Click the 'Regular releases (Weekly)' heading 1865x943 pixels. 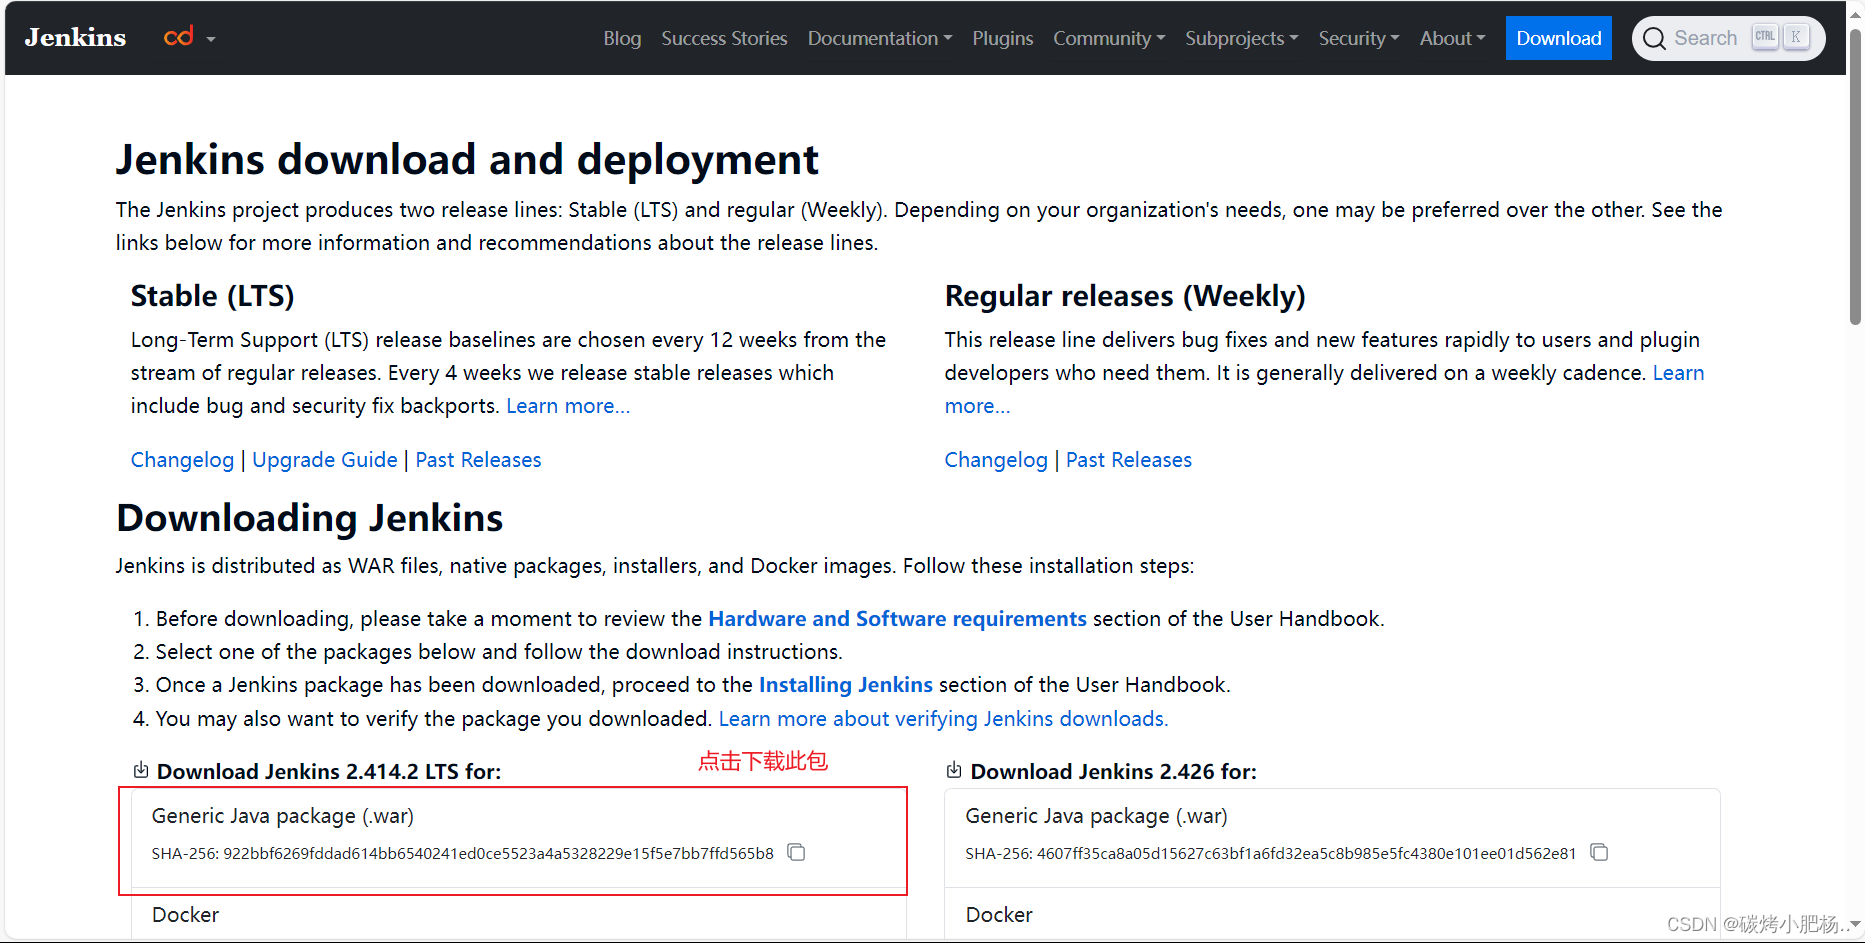pyautogui.click(x=1125, y=296)
